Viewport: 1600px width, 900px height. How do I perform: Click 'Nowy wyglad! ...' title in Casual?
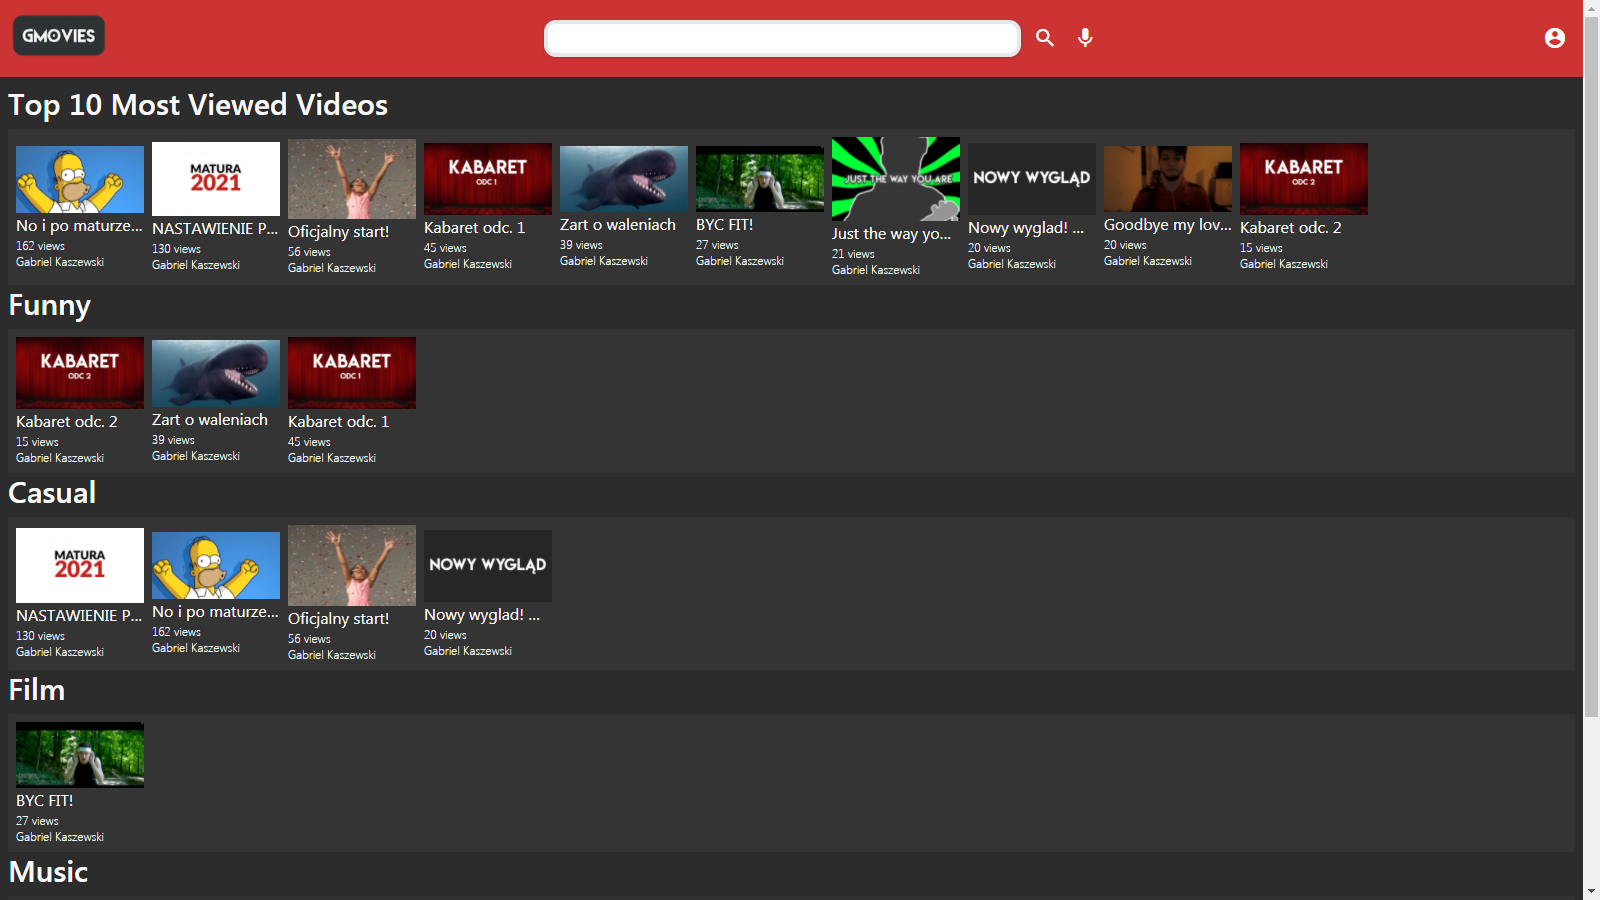(482, 615)
